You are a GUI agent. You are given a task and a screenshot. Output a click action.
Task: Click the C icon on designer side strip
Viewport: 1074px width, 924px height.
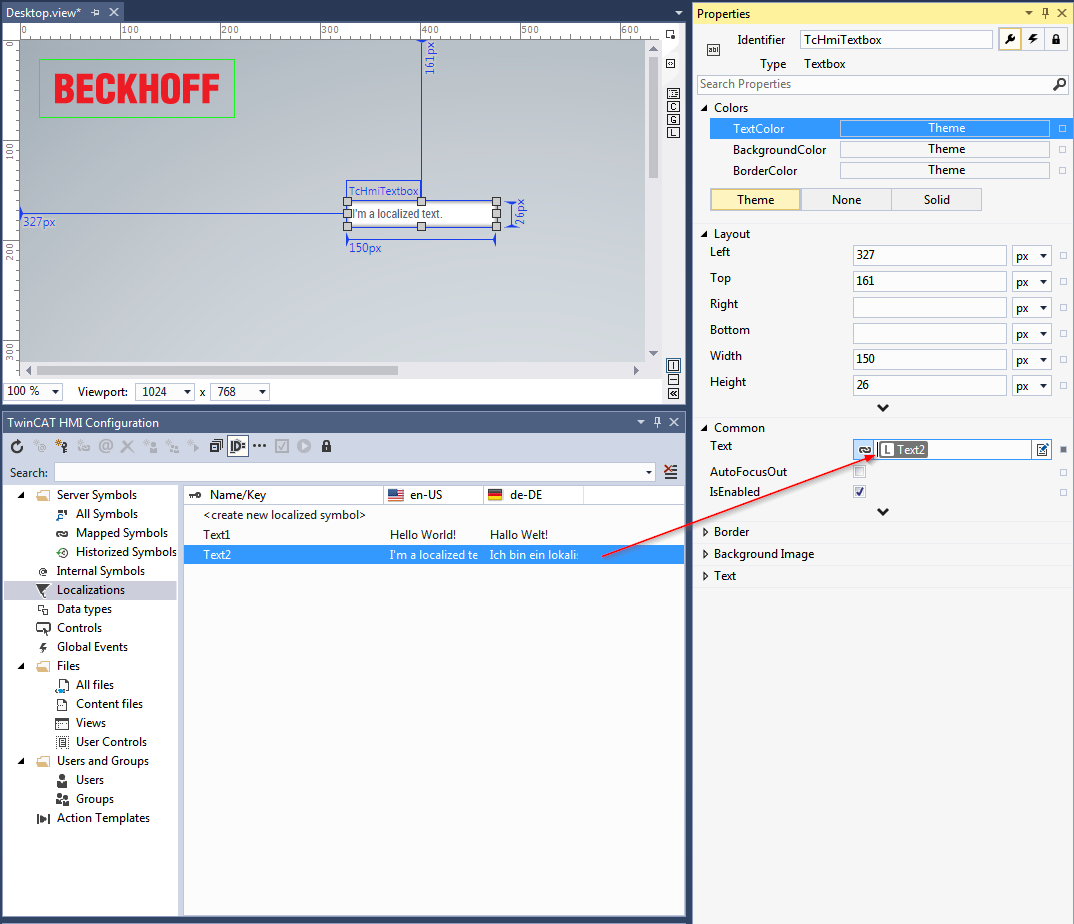(673, 106)
